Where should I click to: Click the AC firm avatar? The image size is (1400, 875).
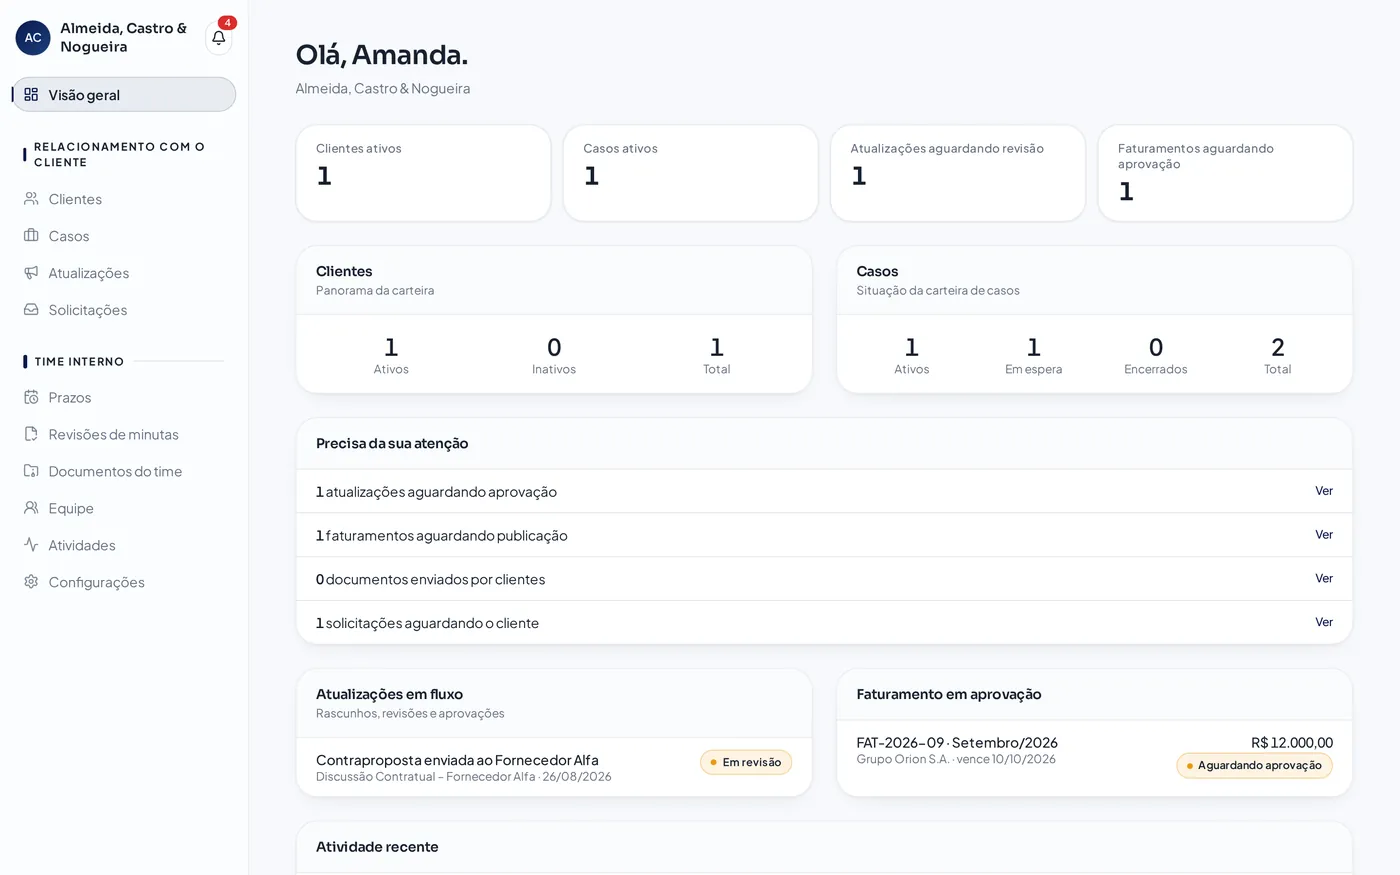click(x=33, y=38)
